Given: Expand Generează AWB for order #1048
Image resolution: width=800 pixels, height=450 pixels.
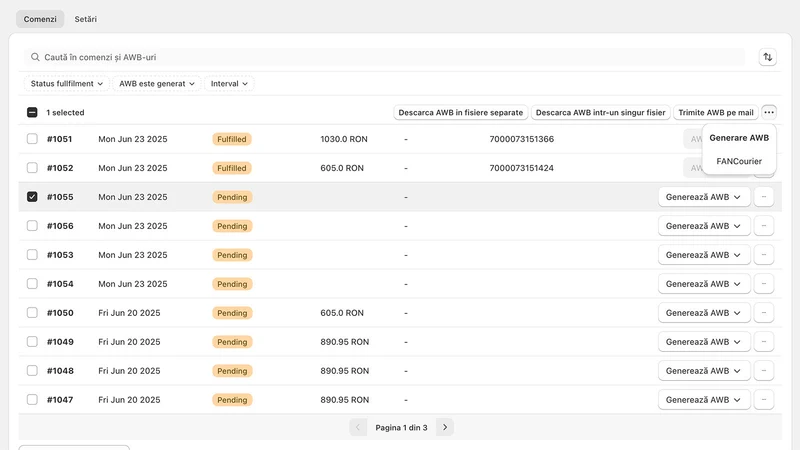Looking at the screenshot, I should coord(704,371).
